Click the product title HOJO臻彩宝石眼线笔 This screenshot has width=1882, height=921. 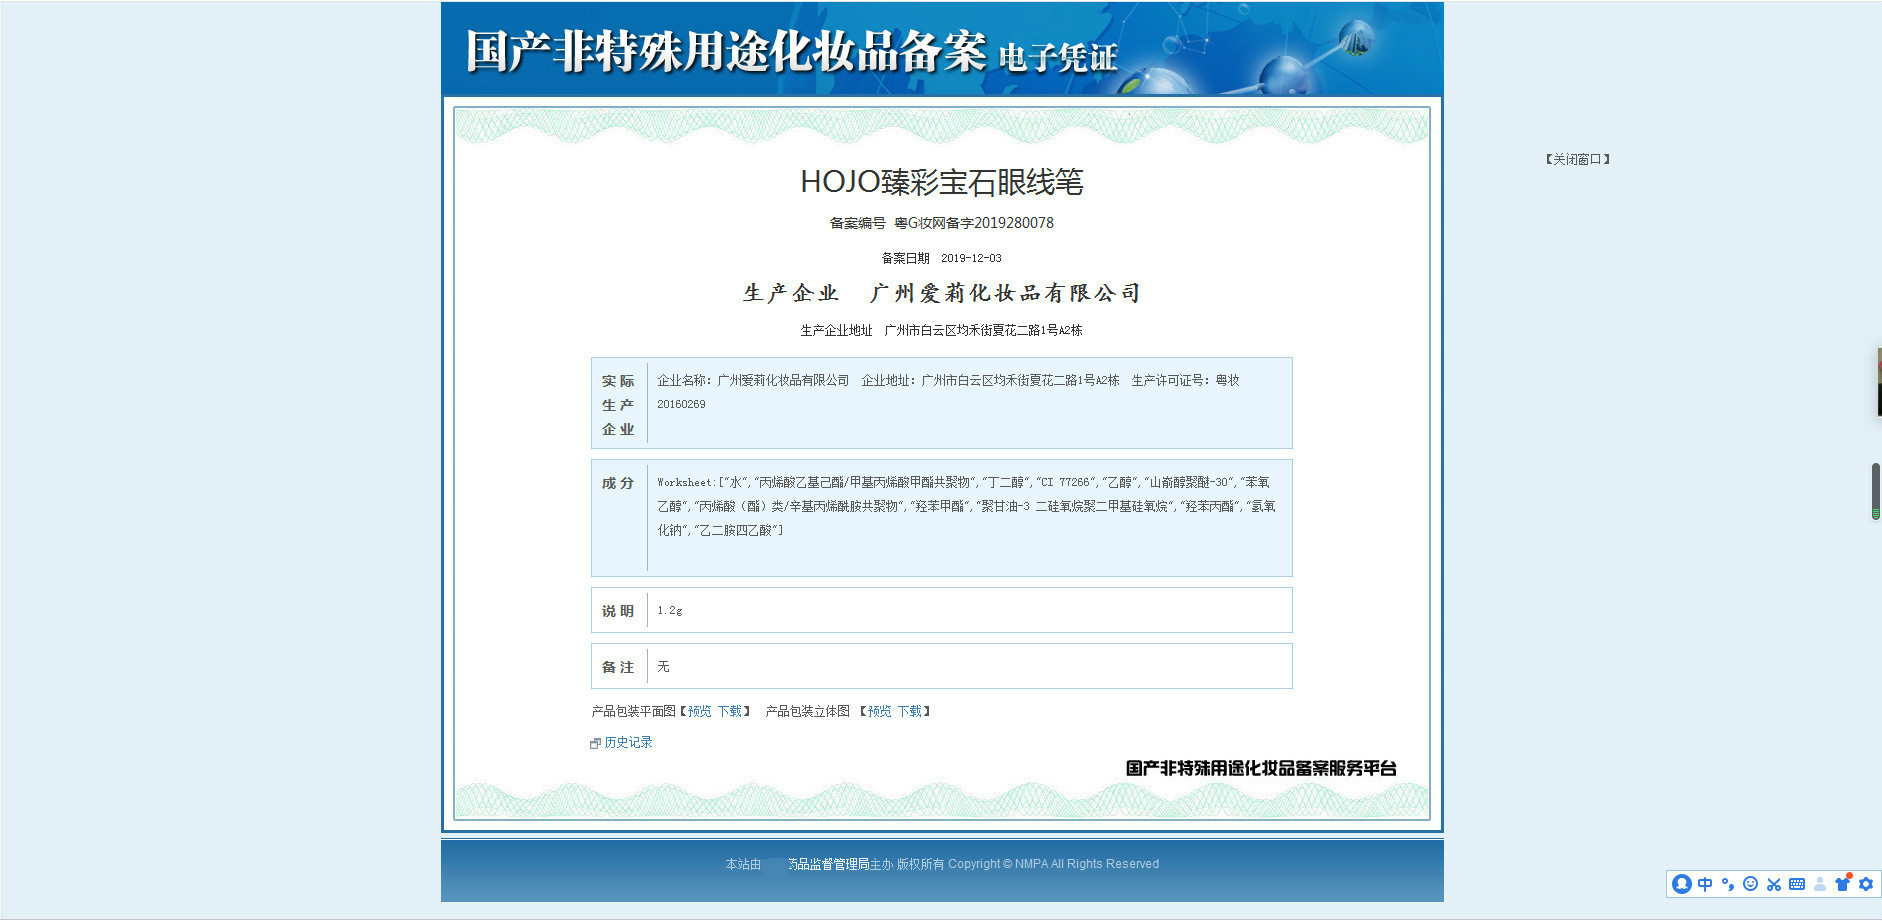(942, 182)
